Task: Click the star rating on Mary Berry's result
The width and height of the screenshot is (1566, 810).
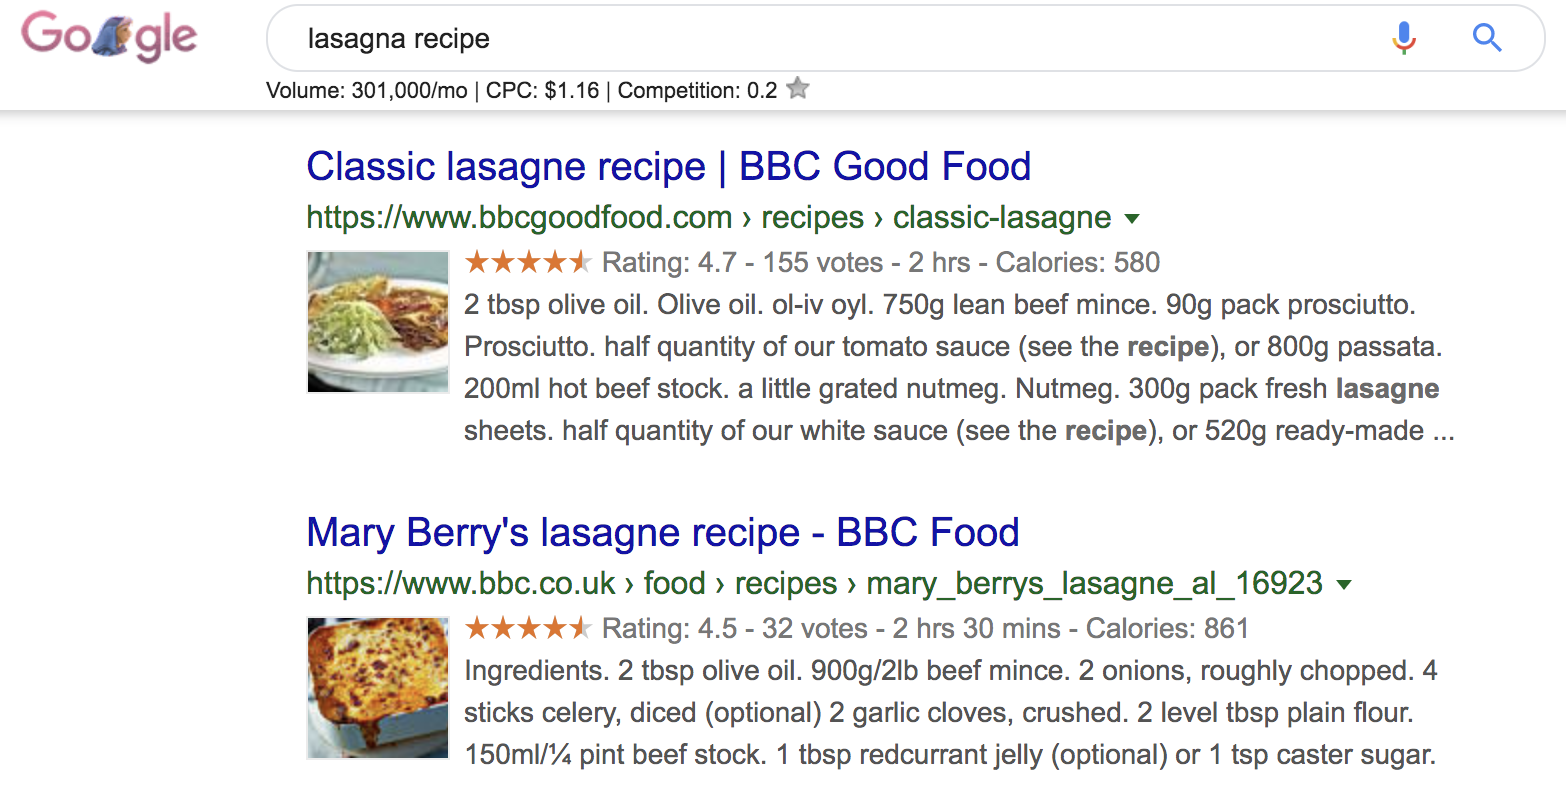Action: [x=528, y=629]
